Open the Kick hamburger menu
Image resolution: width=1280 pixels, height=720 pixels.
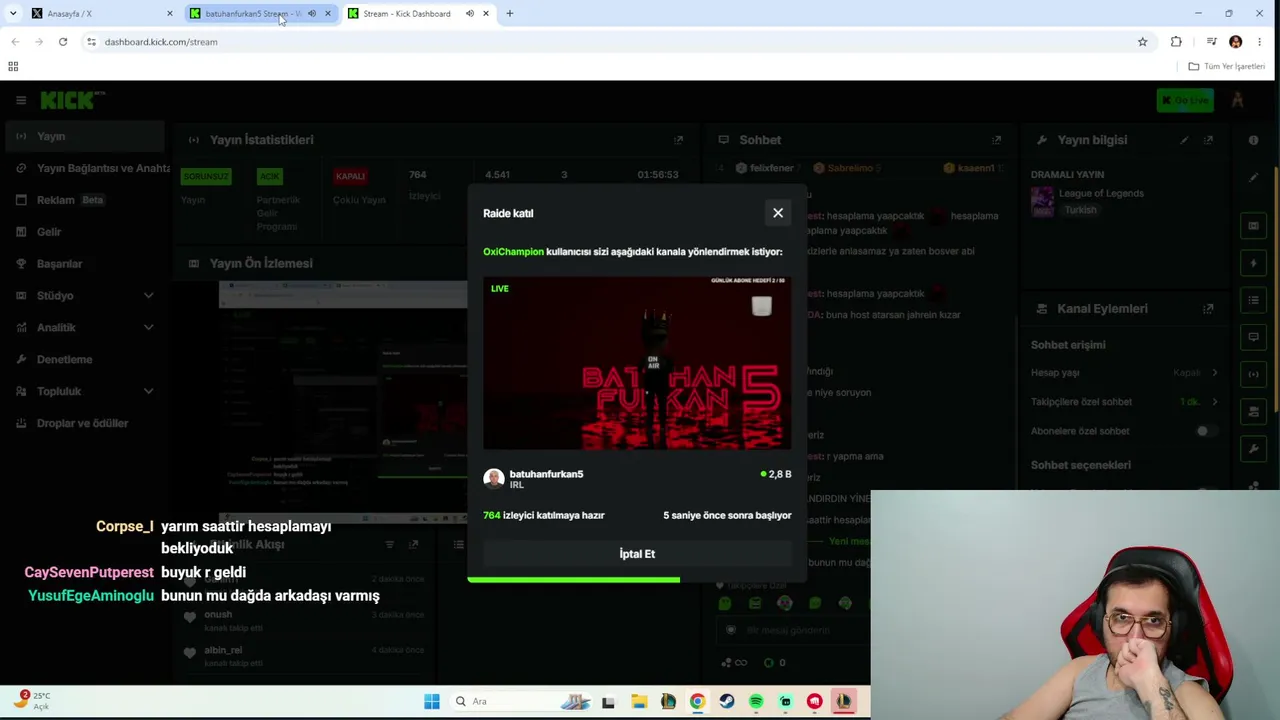click(21, 100)
